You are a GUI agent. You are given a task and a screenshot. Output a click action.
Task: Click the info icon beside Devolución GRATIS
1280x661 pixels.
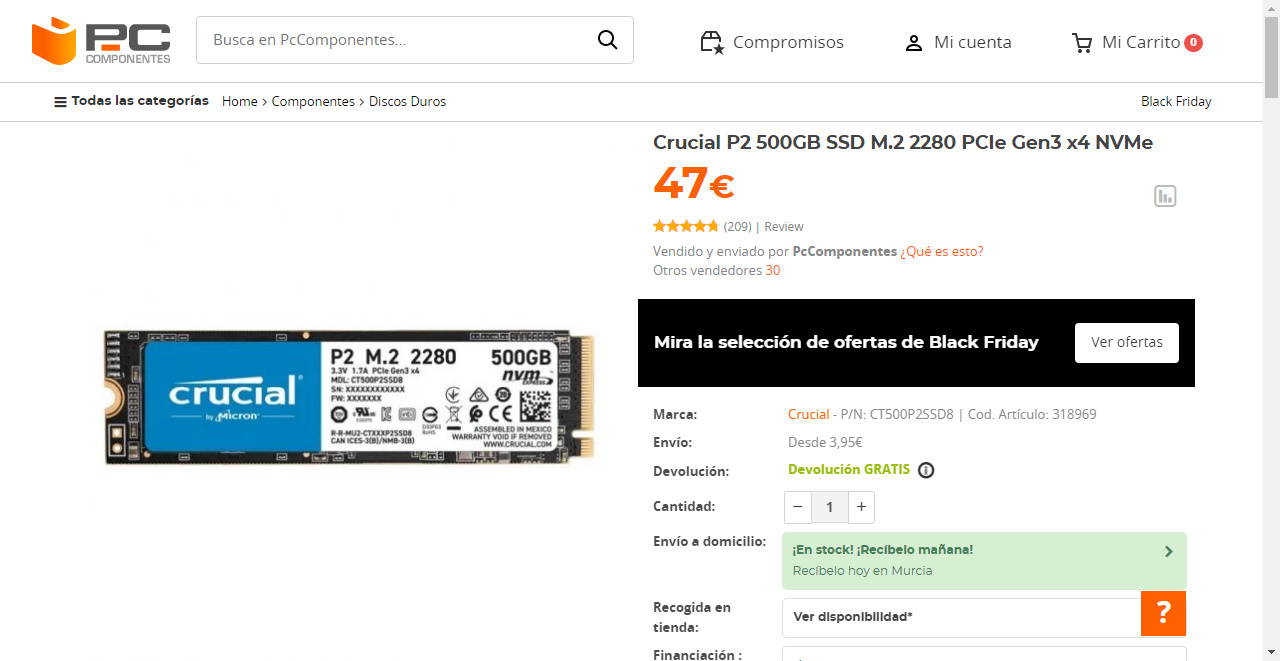click(x=926, y=470)
